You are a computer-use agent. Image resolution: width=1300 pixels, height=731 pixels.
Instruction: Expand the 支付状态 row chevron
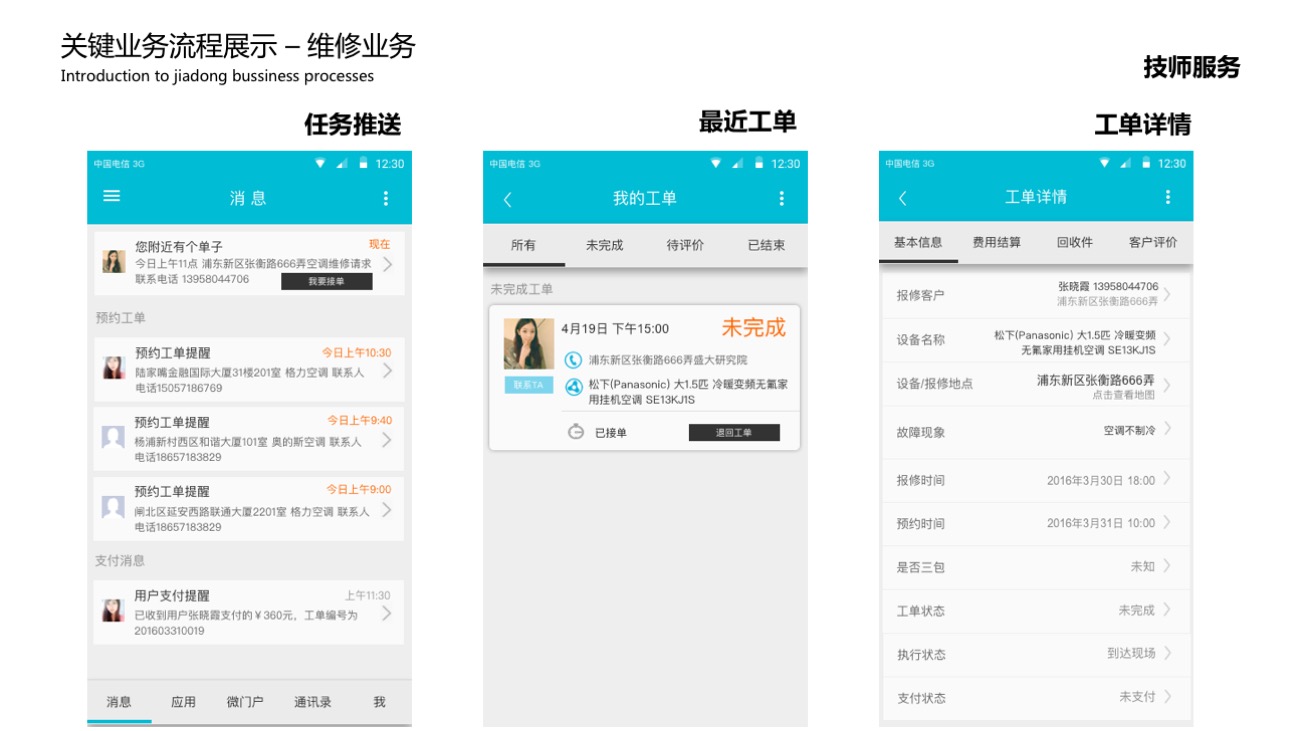point(1167,697)
